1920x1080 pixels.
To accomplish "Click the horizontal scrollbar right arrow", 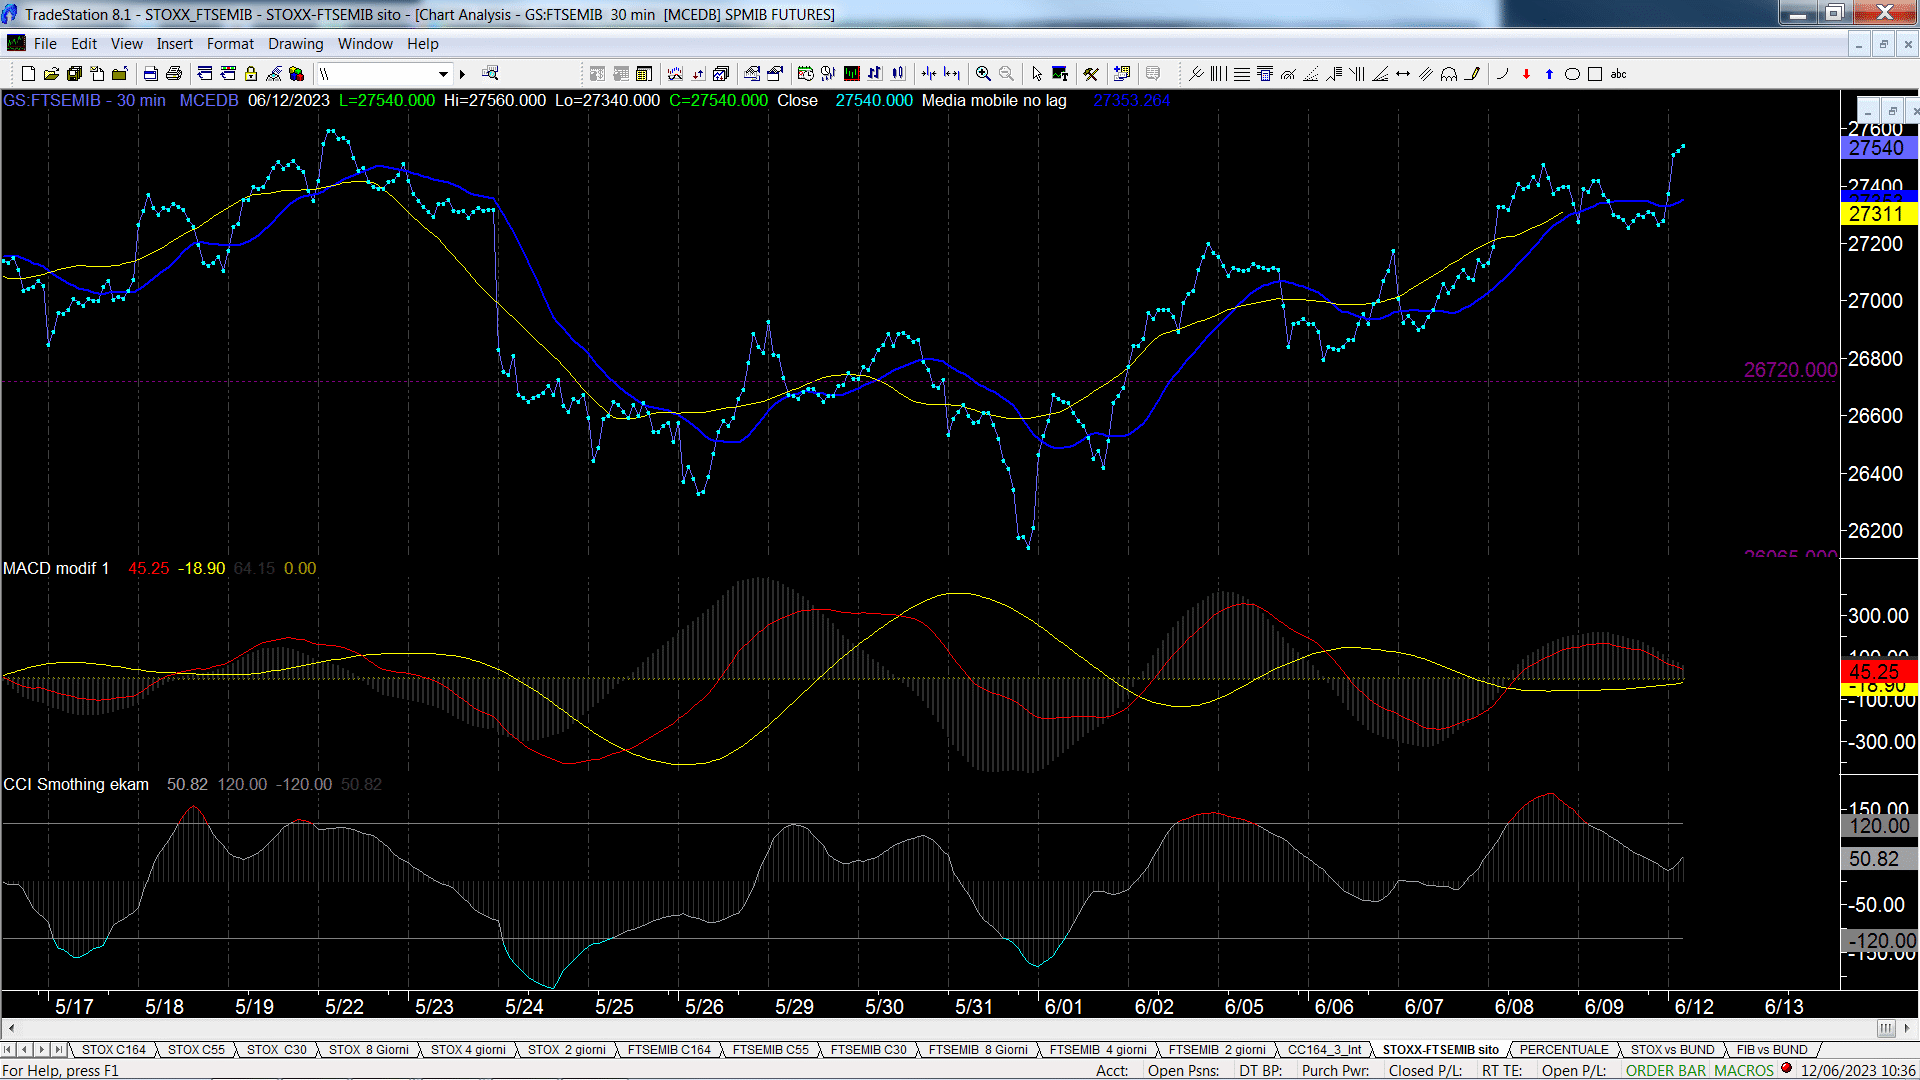I will pos(1908,1028).
